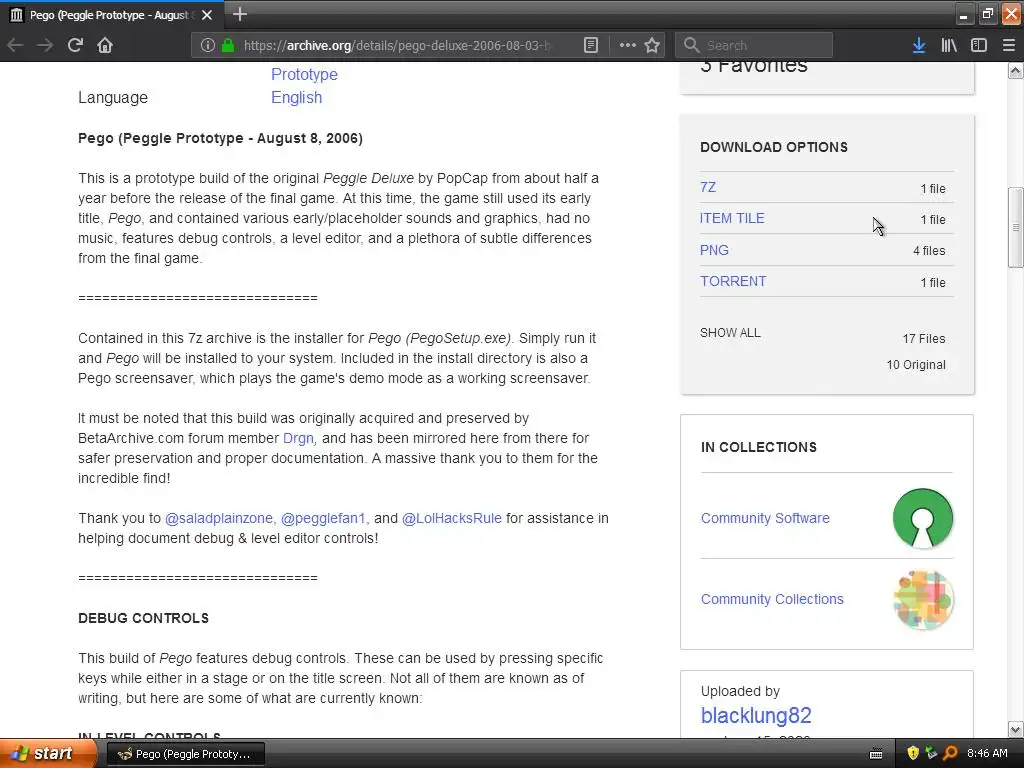Click the '4 files' count beside PNG
1024x768 pixels.
click(929, 251)
